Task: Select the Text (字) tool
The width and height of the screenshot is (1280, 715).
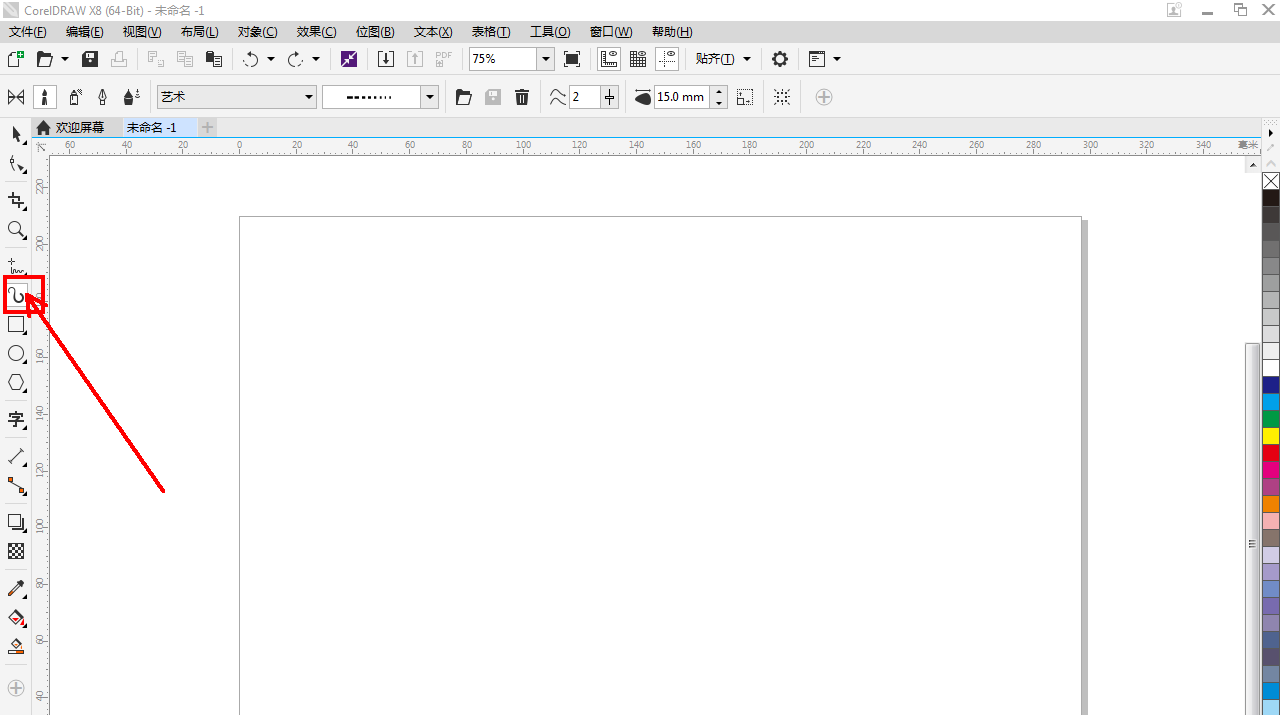Action: 16,419
